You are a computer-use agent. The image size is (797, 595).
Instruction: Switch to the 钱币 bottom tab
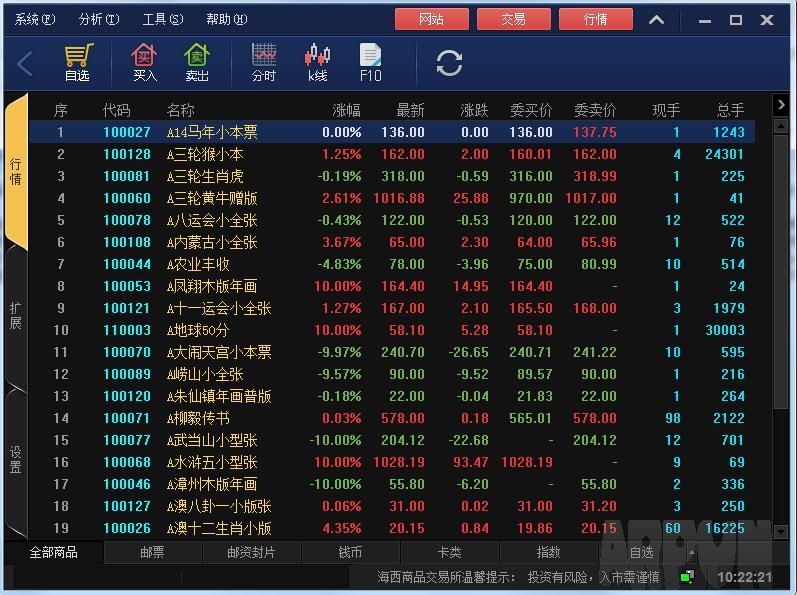click(x=350, y=552)
